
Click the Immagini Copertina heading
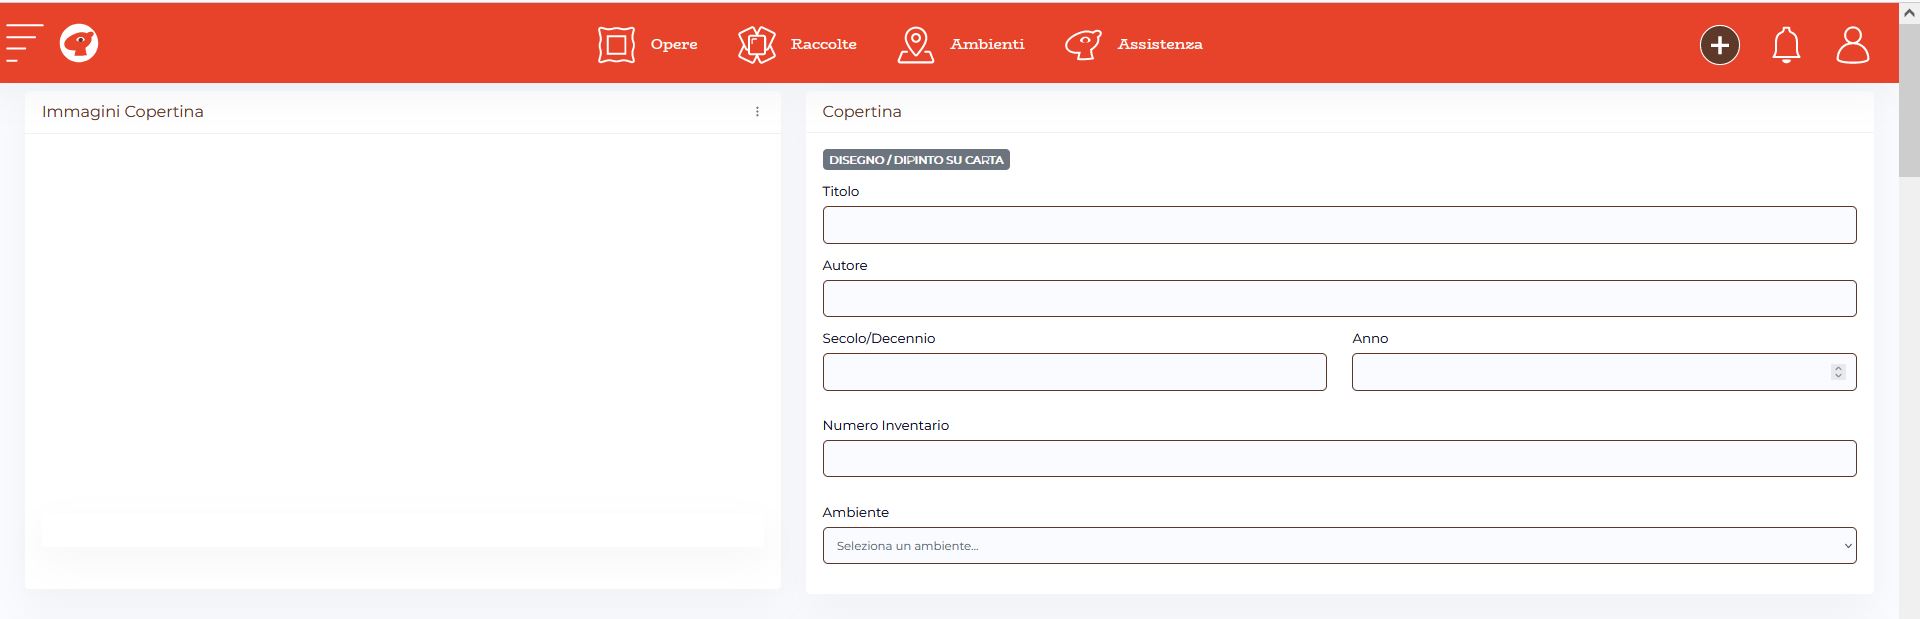tap(123, 112)
